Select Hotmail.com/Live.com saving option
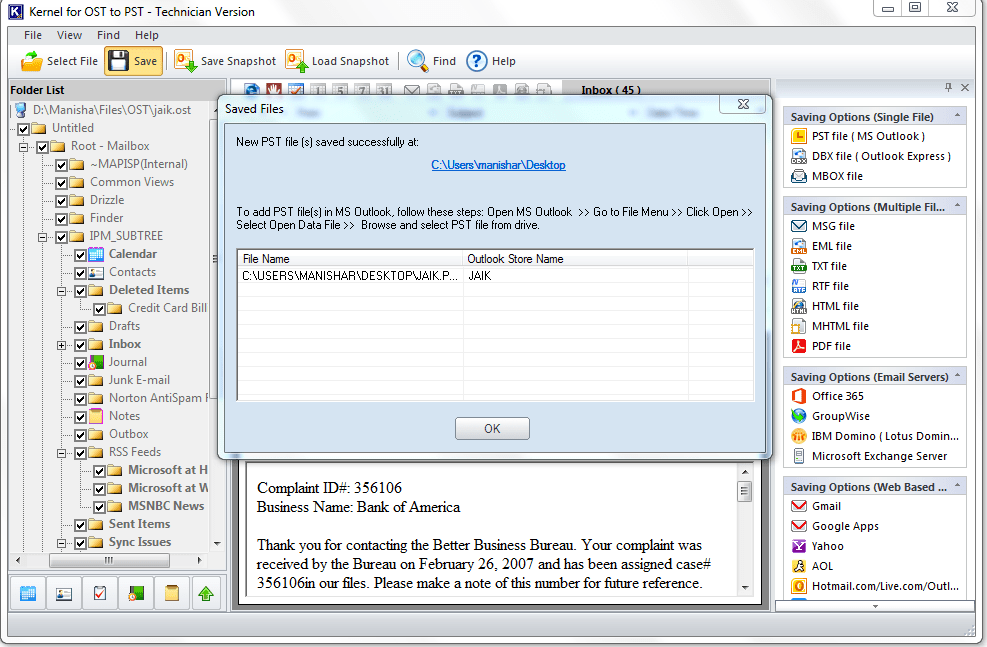Image resolution: width=987 pixels, height=647 pixels. [875, 586]
